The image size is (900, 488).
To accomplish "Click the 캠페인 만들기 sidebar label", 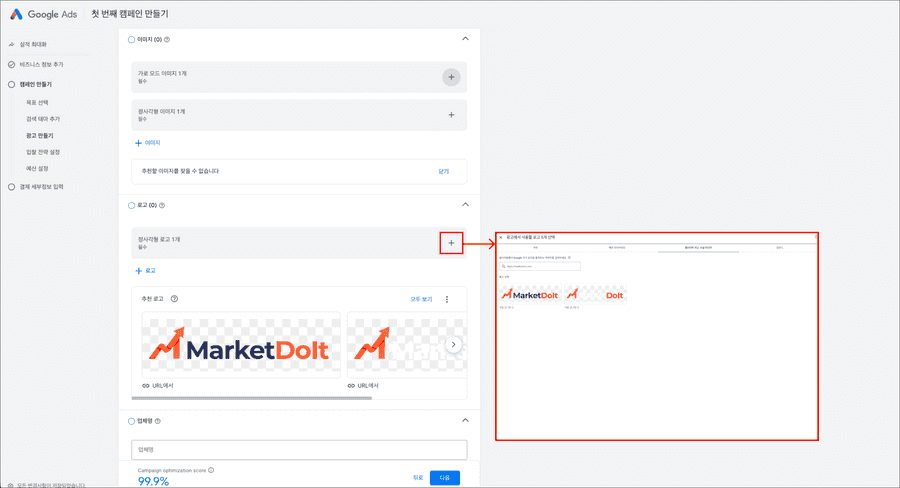I will (36, 84).
